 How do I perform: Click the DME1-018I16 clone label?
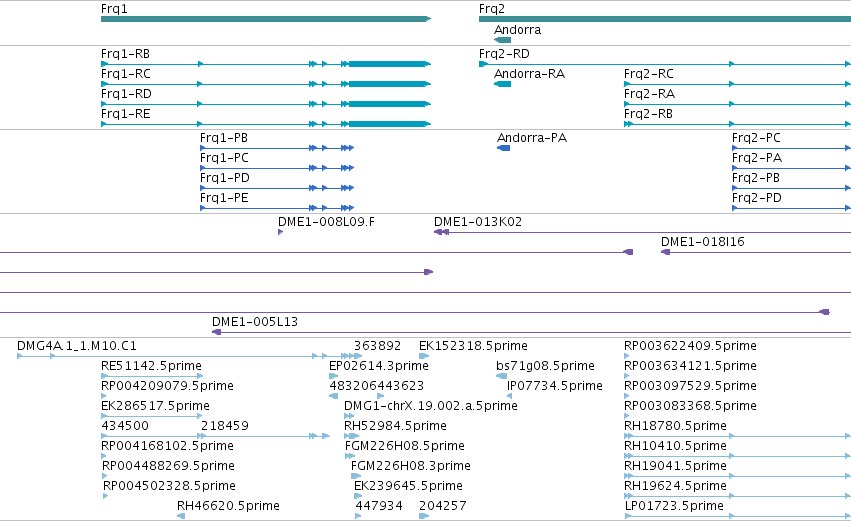(x=703, y=242)
